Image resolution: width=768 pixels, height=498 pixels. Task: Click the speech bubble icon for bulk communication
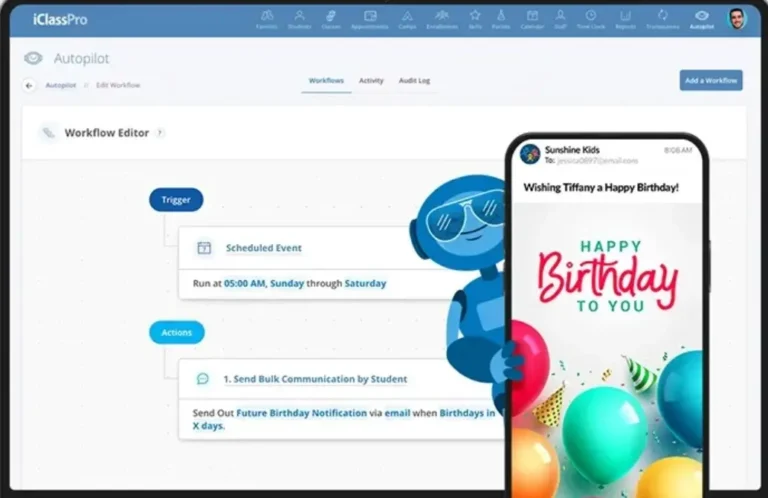203,379
